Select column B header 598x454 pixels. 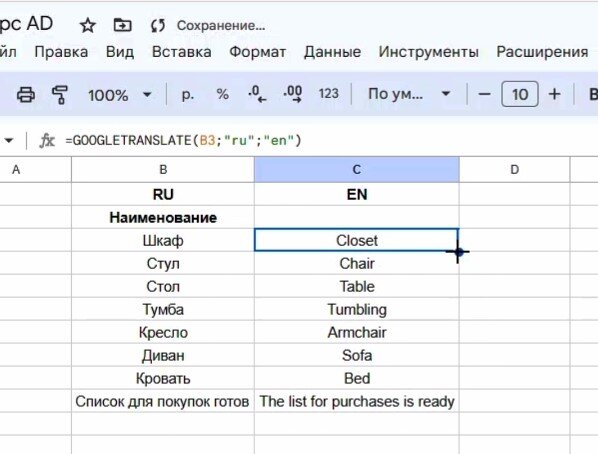point(163,169)
